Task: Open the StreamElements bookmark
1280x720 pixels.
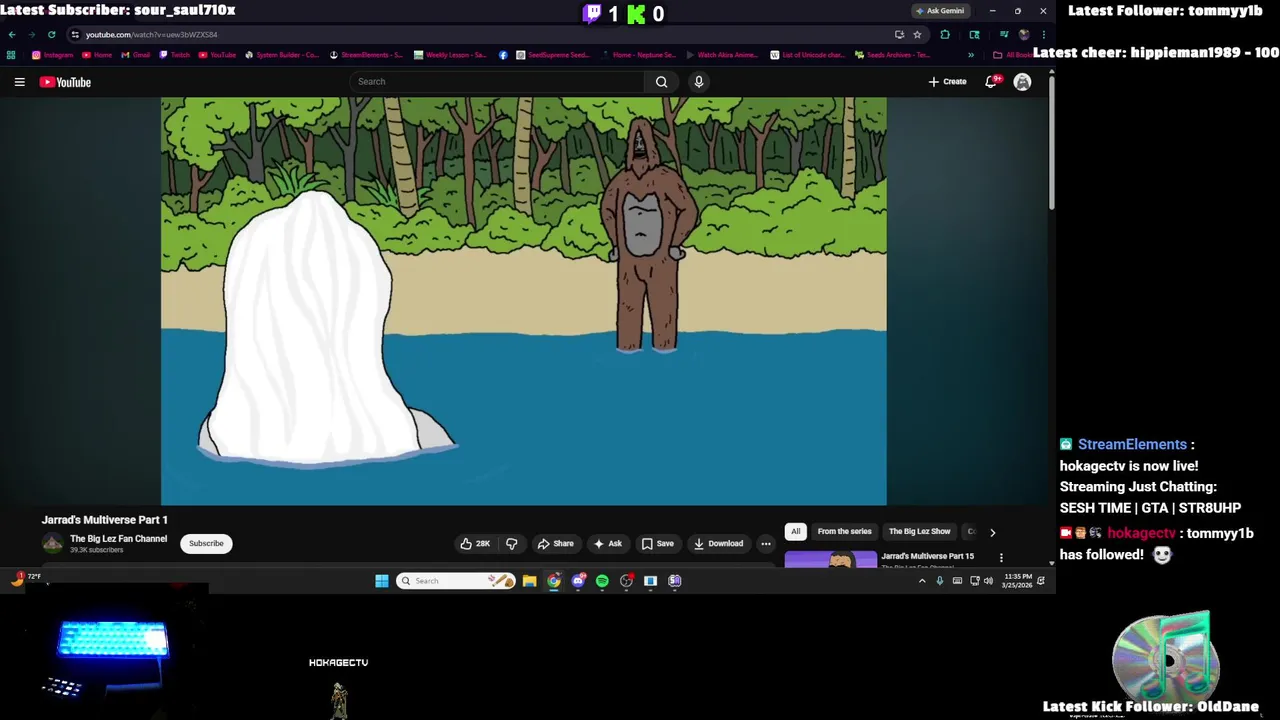Action: coord(366,55)
